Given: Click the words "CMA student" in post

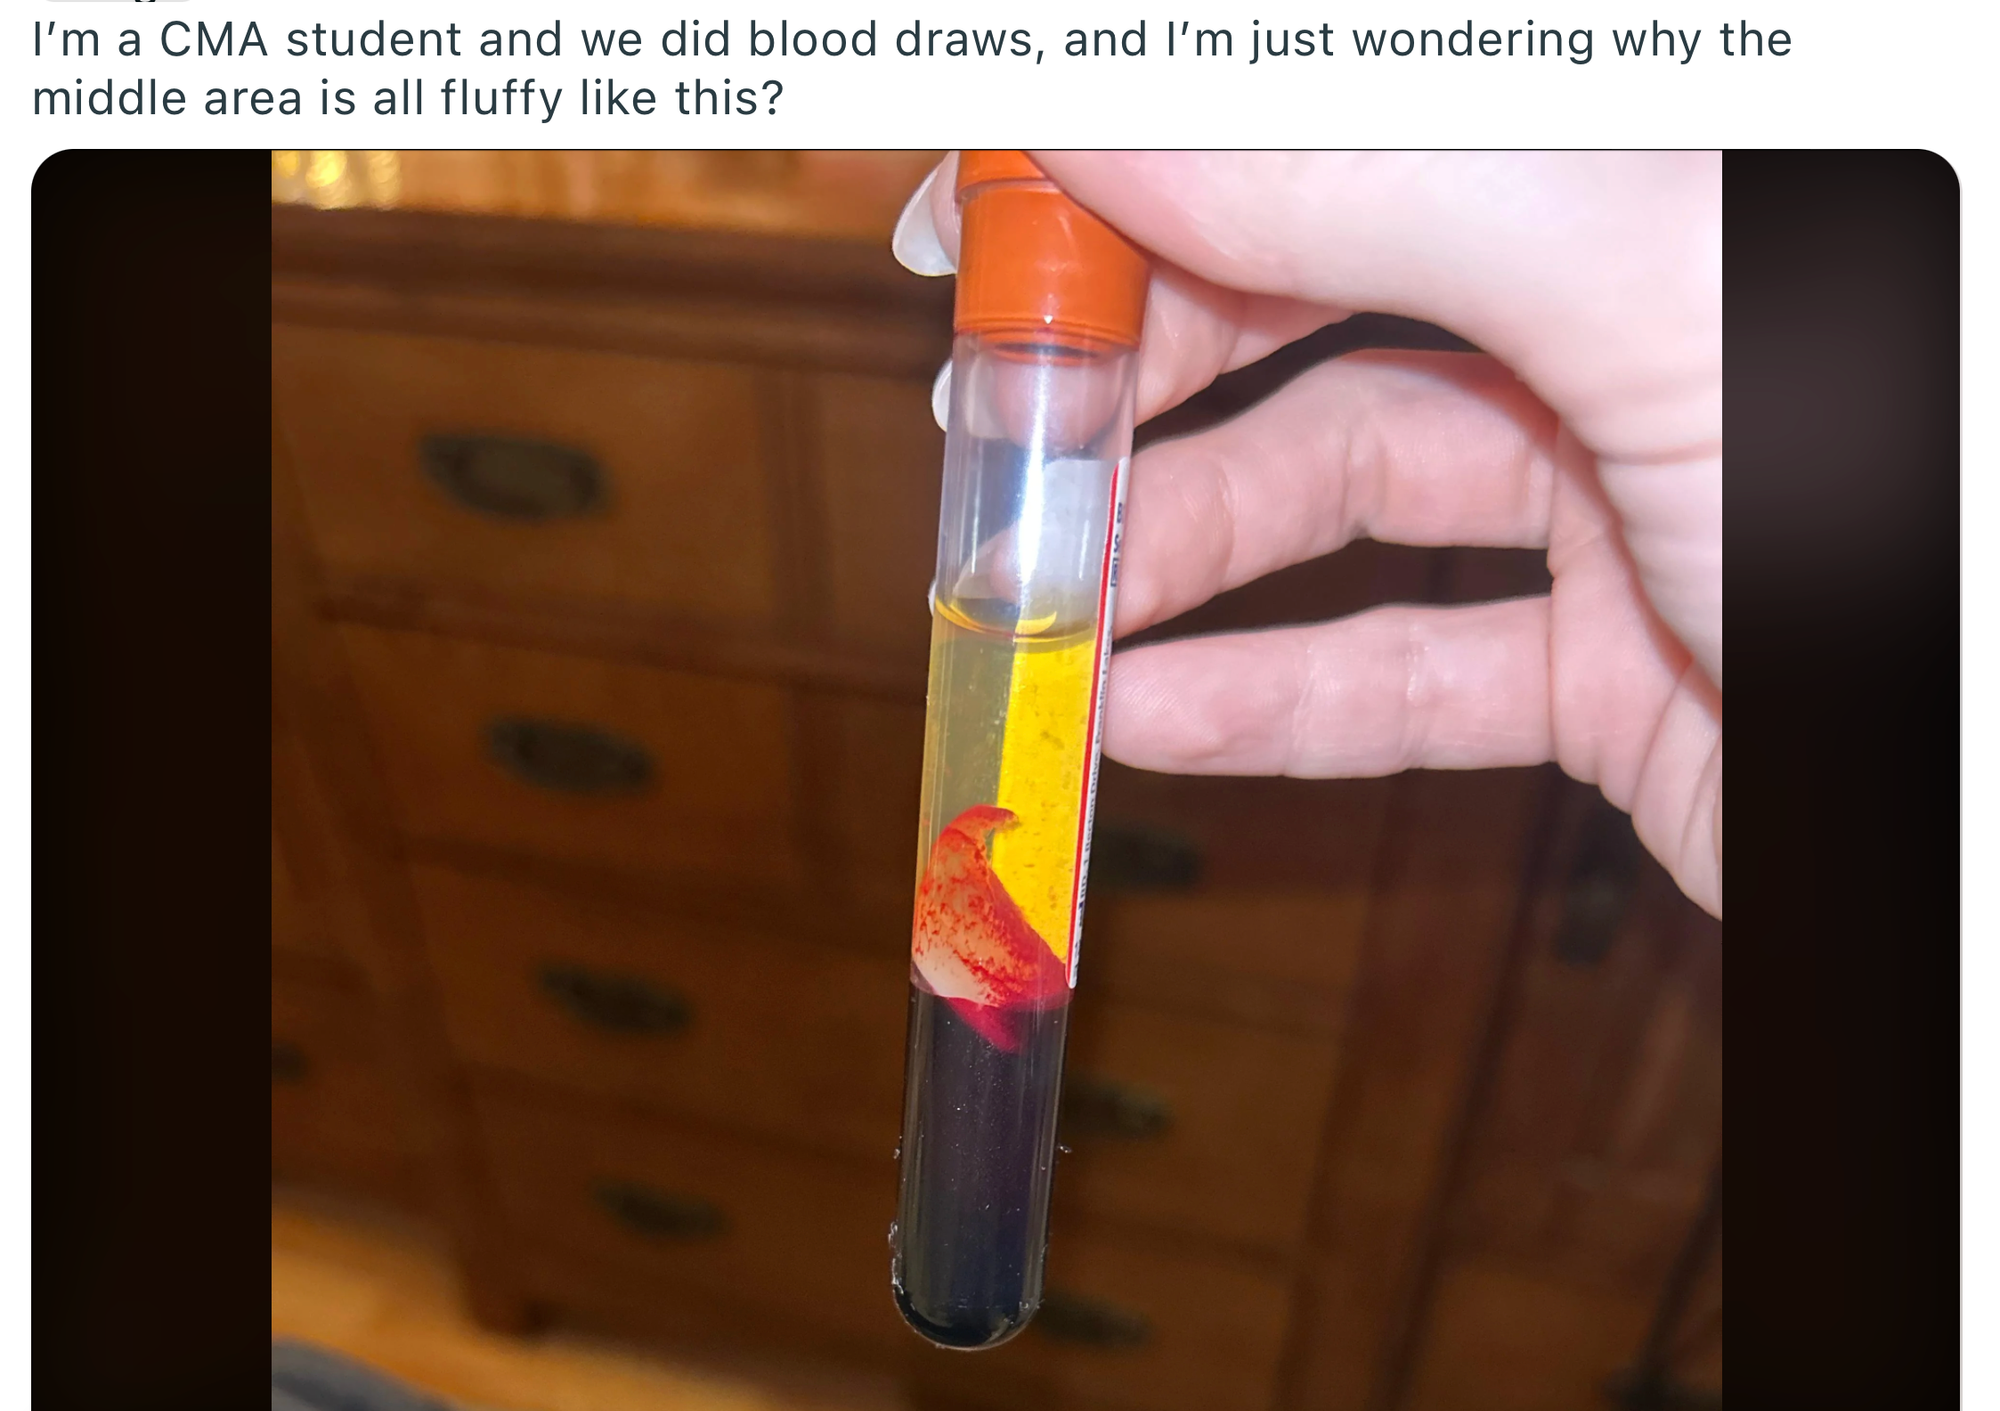Looking at the screenshot, I should point(311,40).
